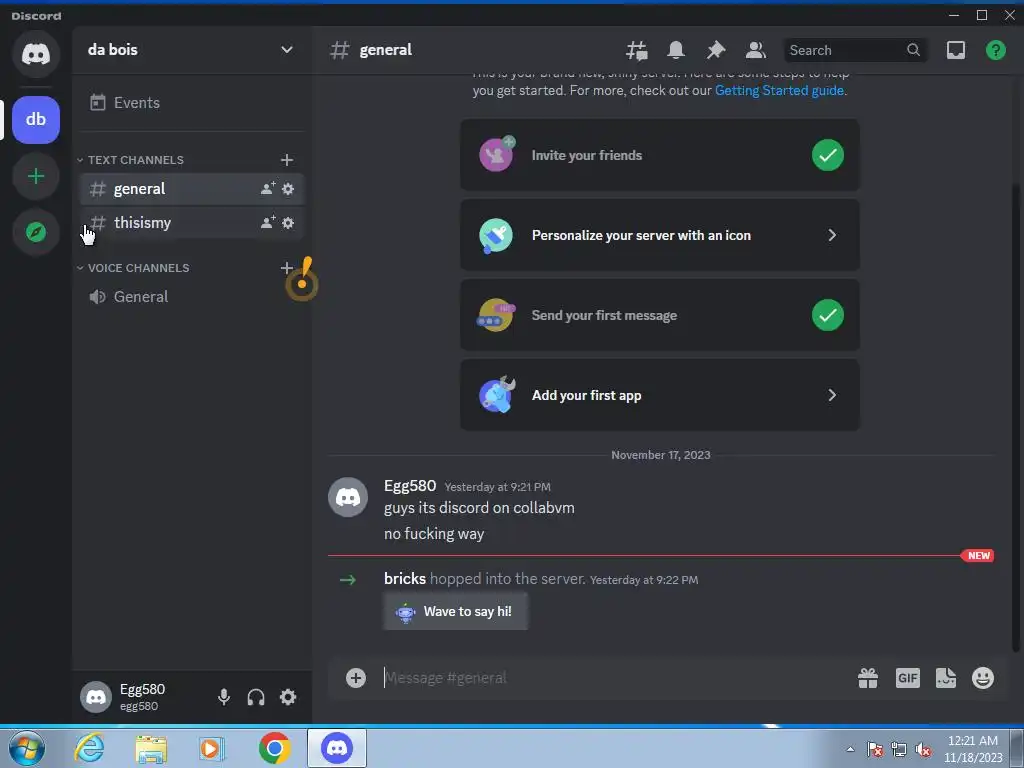Show pinned messages pin icon
1024x768 pixels.
point(716,50)
